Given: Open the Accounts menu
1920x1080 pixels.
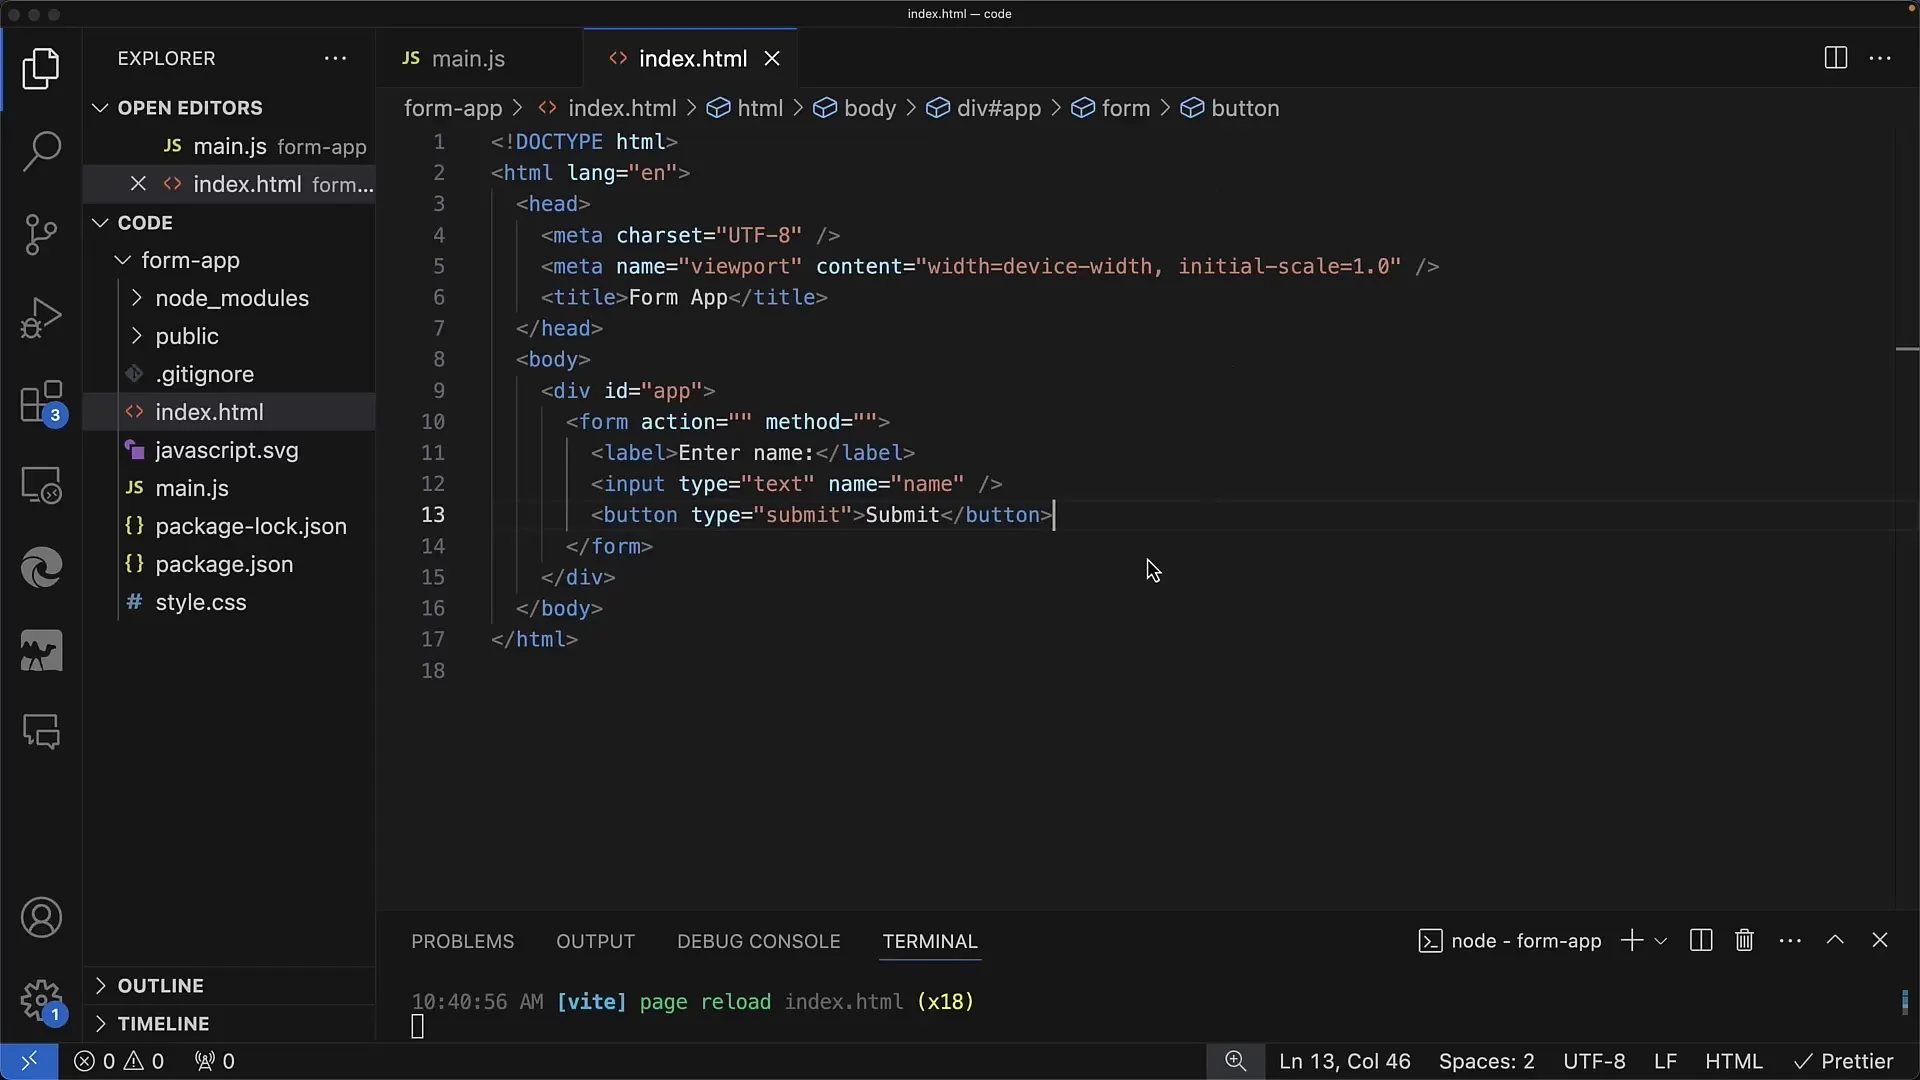Looking at the screenshot, I should pos(41,918).
